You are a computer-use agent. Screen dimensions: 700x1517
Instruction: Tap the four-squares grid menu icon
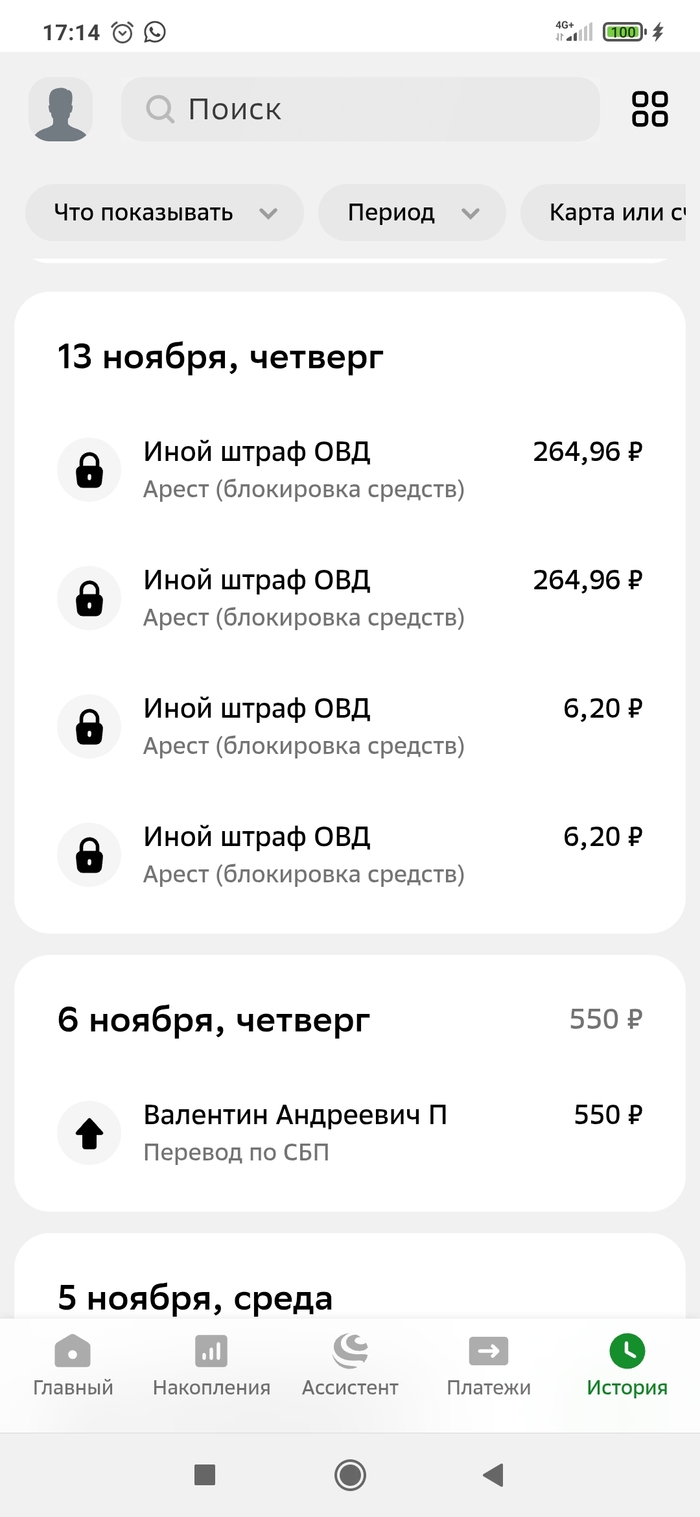click(x=650, y=109)
